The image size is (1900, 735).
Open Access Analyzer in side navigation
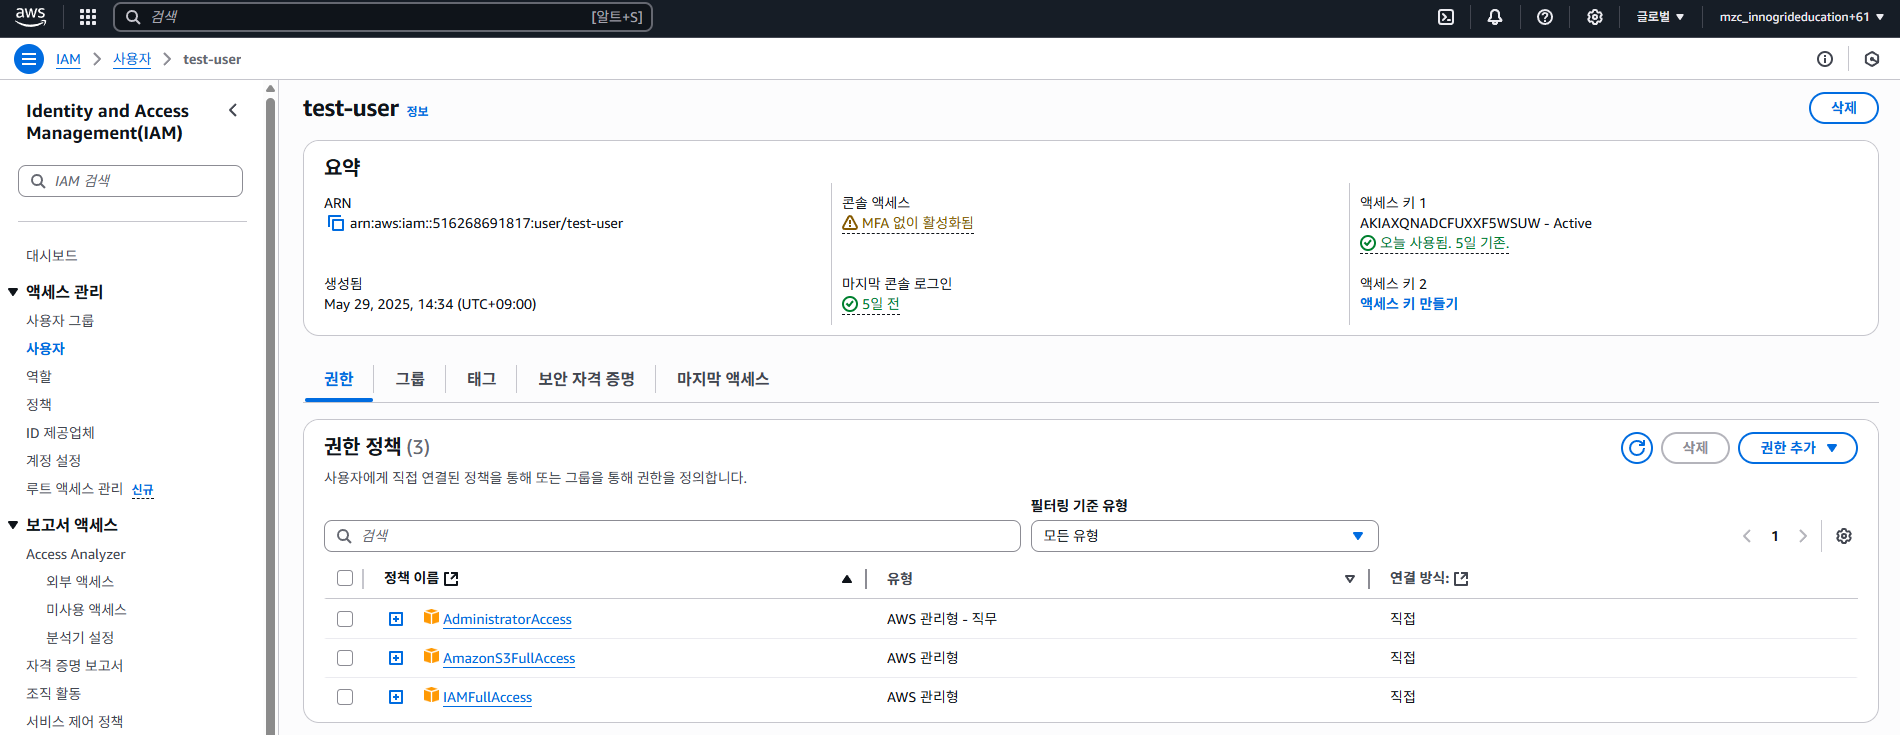[76, 554]
